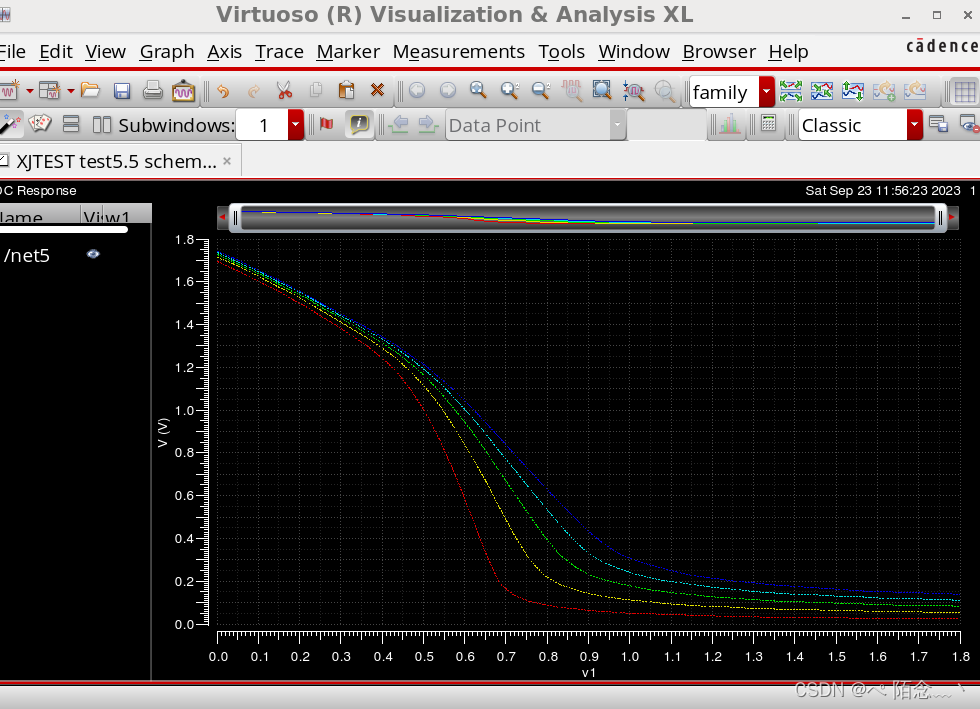Open a new window with the waveform icon
Image resolution: width=980 pixels, height=709 pixels.
pyautogui.click(x=9, y=91)
